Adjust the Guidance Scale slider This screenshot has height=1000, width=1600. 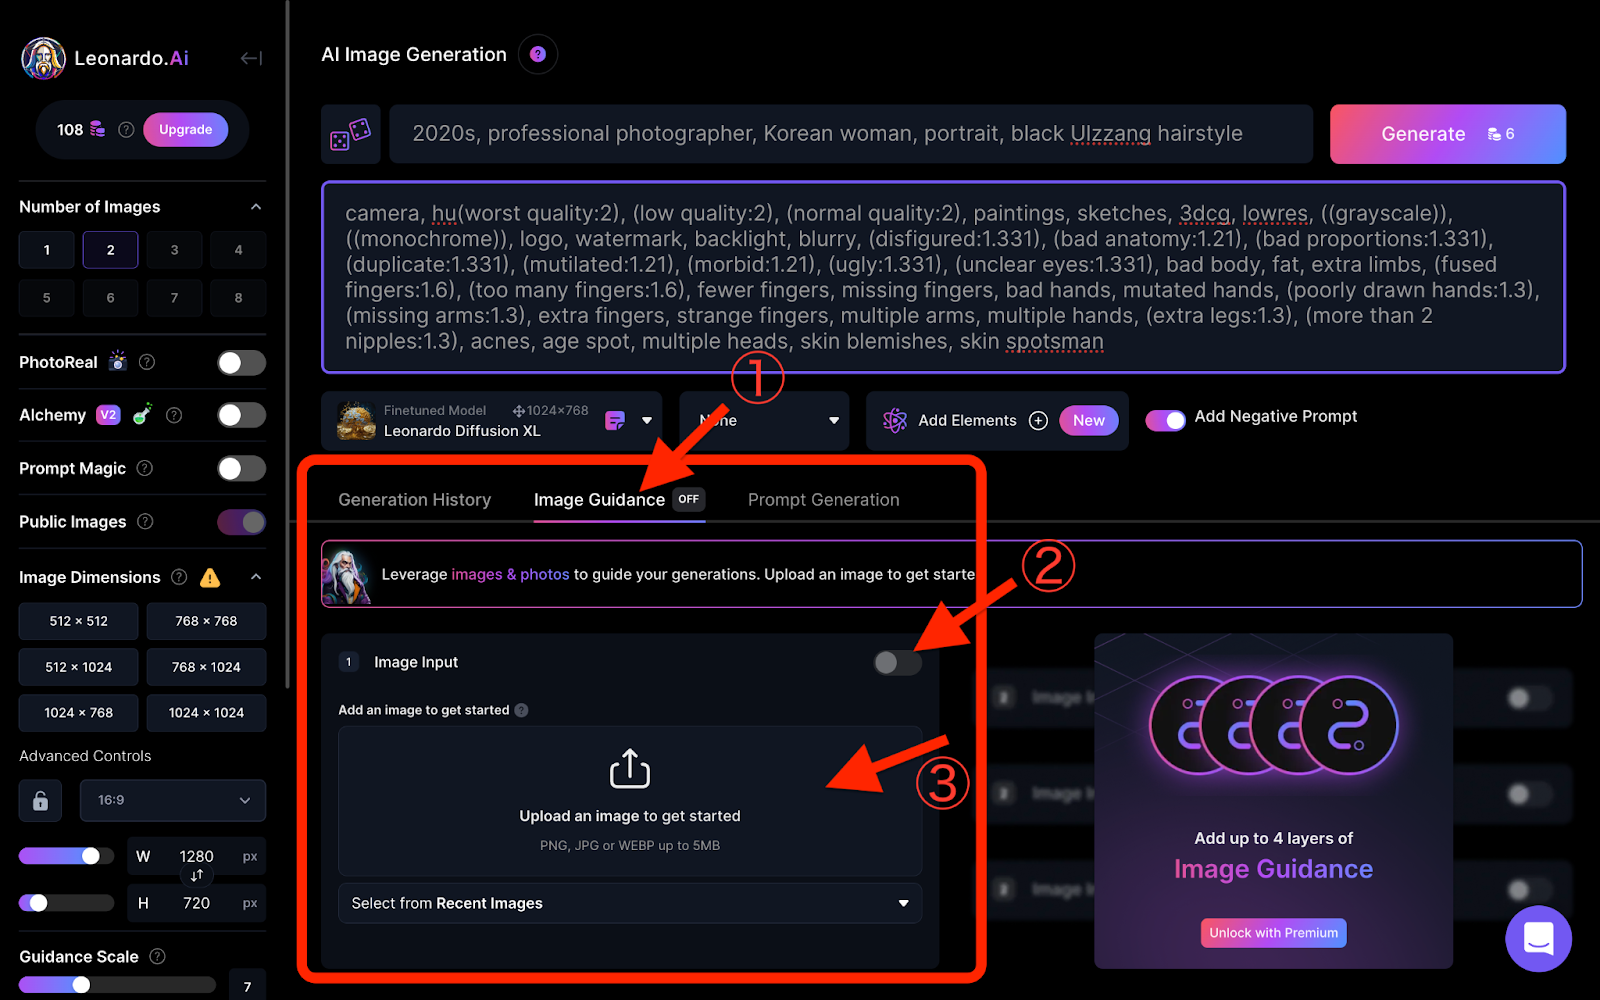[x=116, y=985]
